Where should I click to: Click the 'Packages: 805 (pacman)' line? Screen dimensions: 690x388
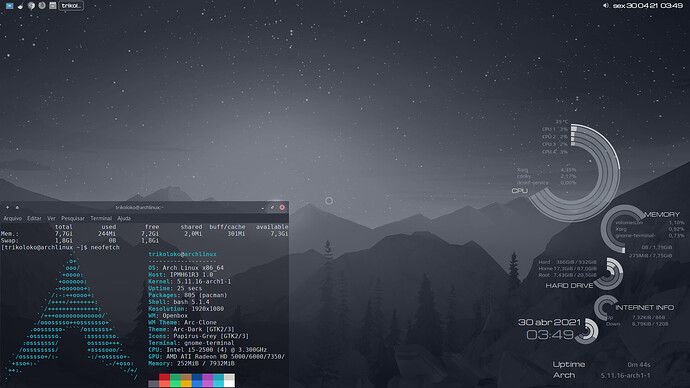point(188,295)
